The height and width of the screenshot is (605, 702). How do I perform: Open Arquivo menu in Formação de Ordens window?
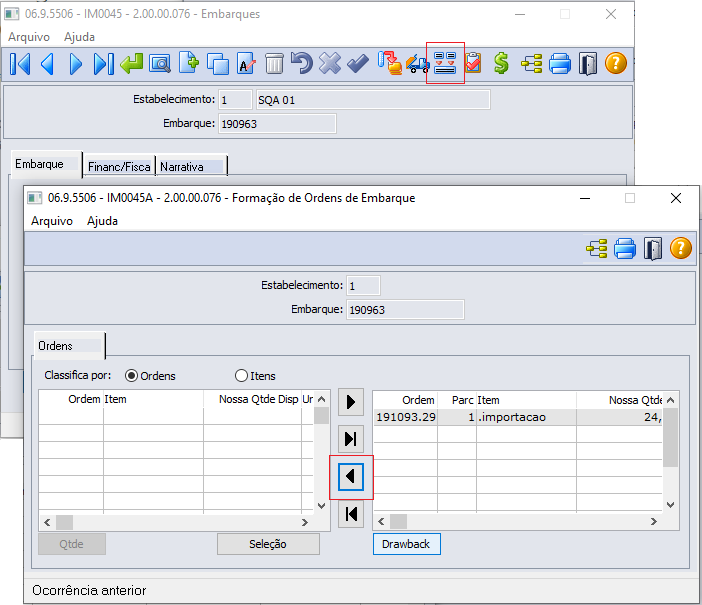(x=52, y=221)
